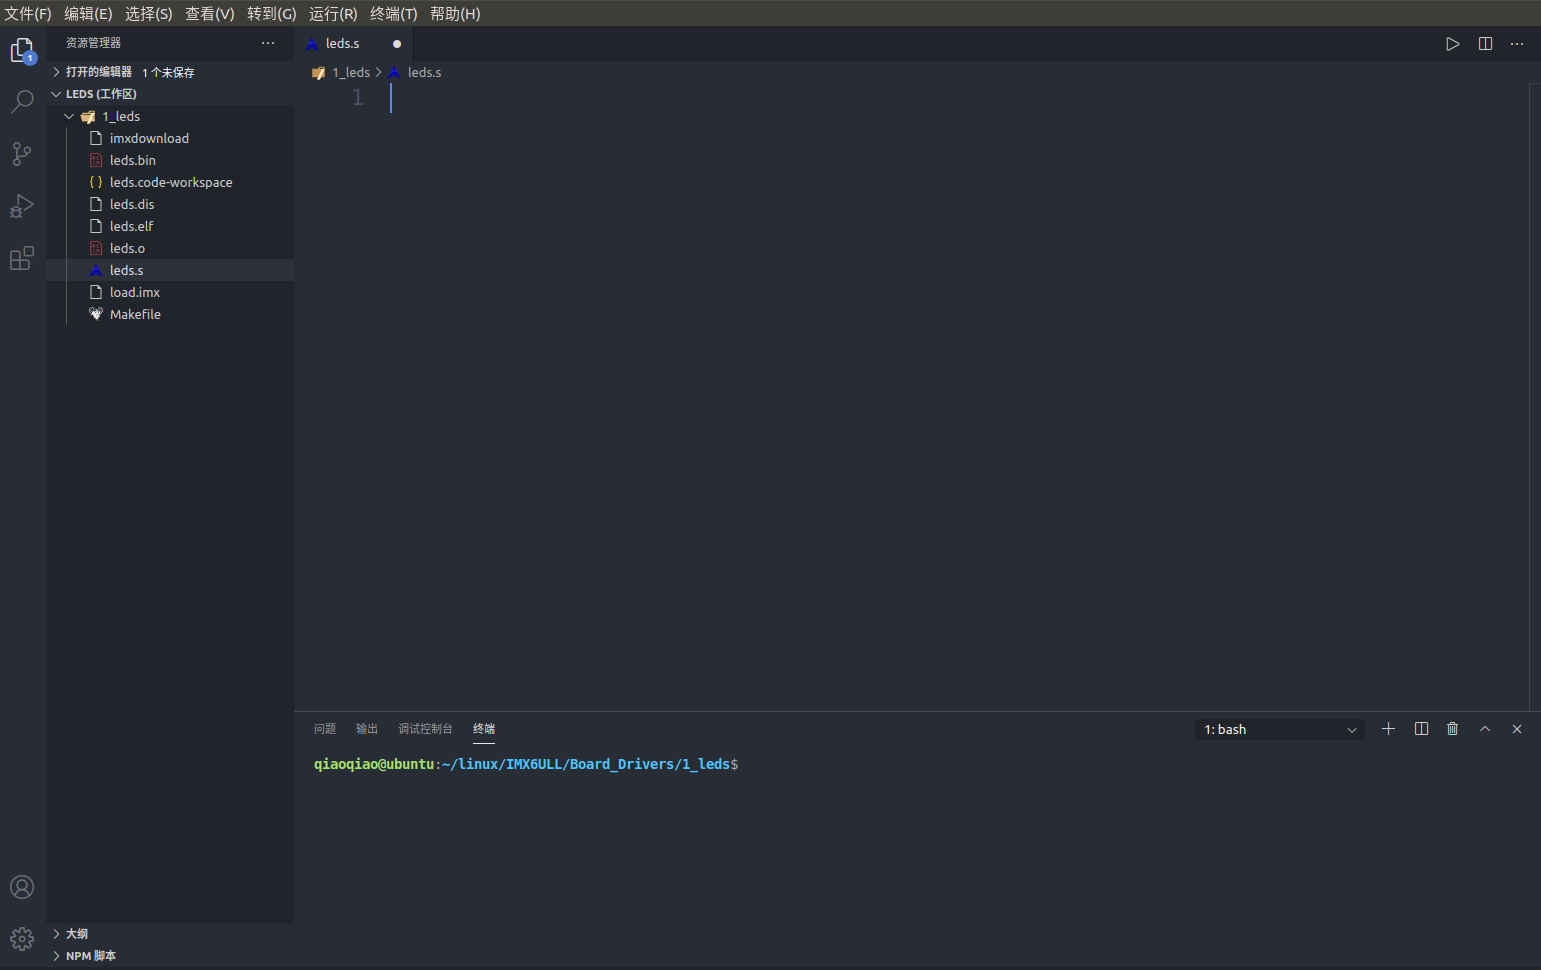Open Explorer panel ellipsis menu

coord(268,43)
